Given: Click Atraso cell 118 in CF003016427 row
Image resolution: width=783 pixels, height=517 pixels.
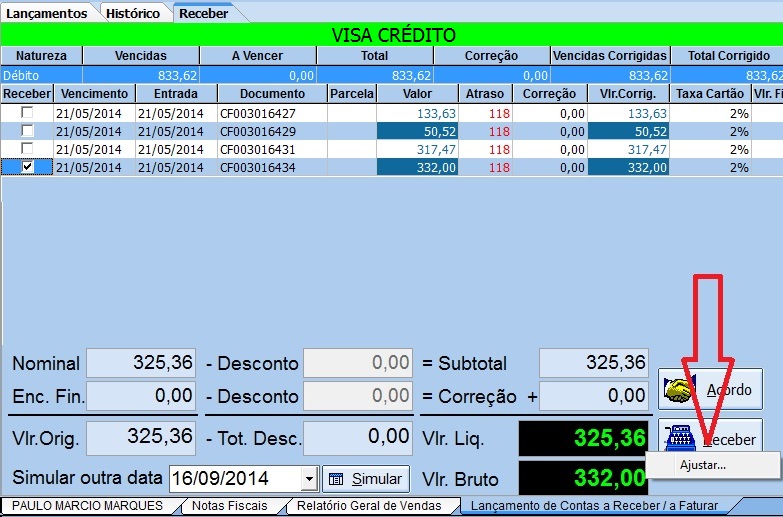Looking at the screenshot, I should tap(485, 113).
